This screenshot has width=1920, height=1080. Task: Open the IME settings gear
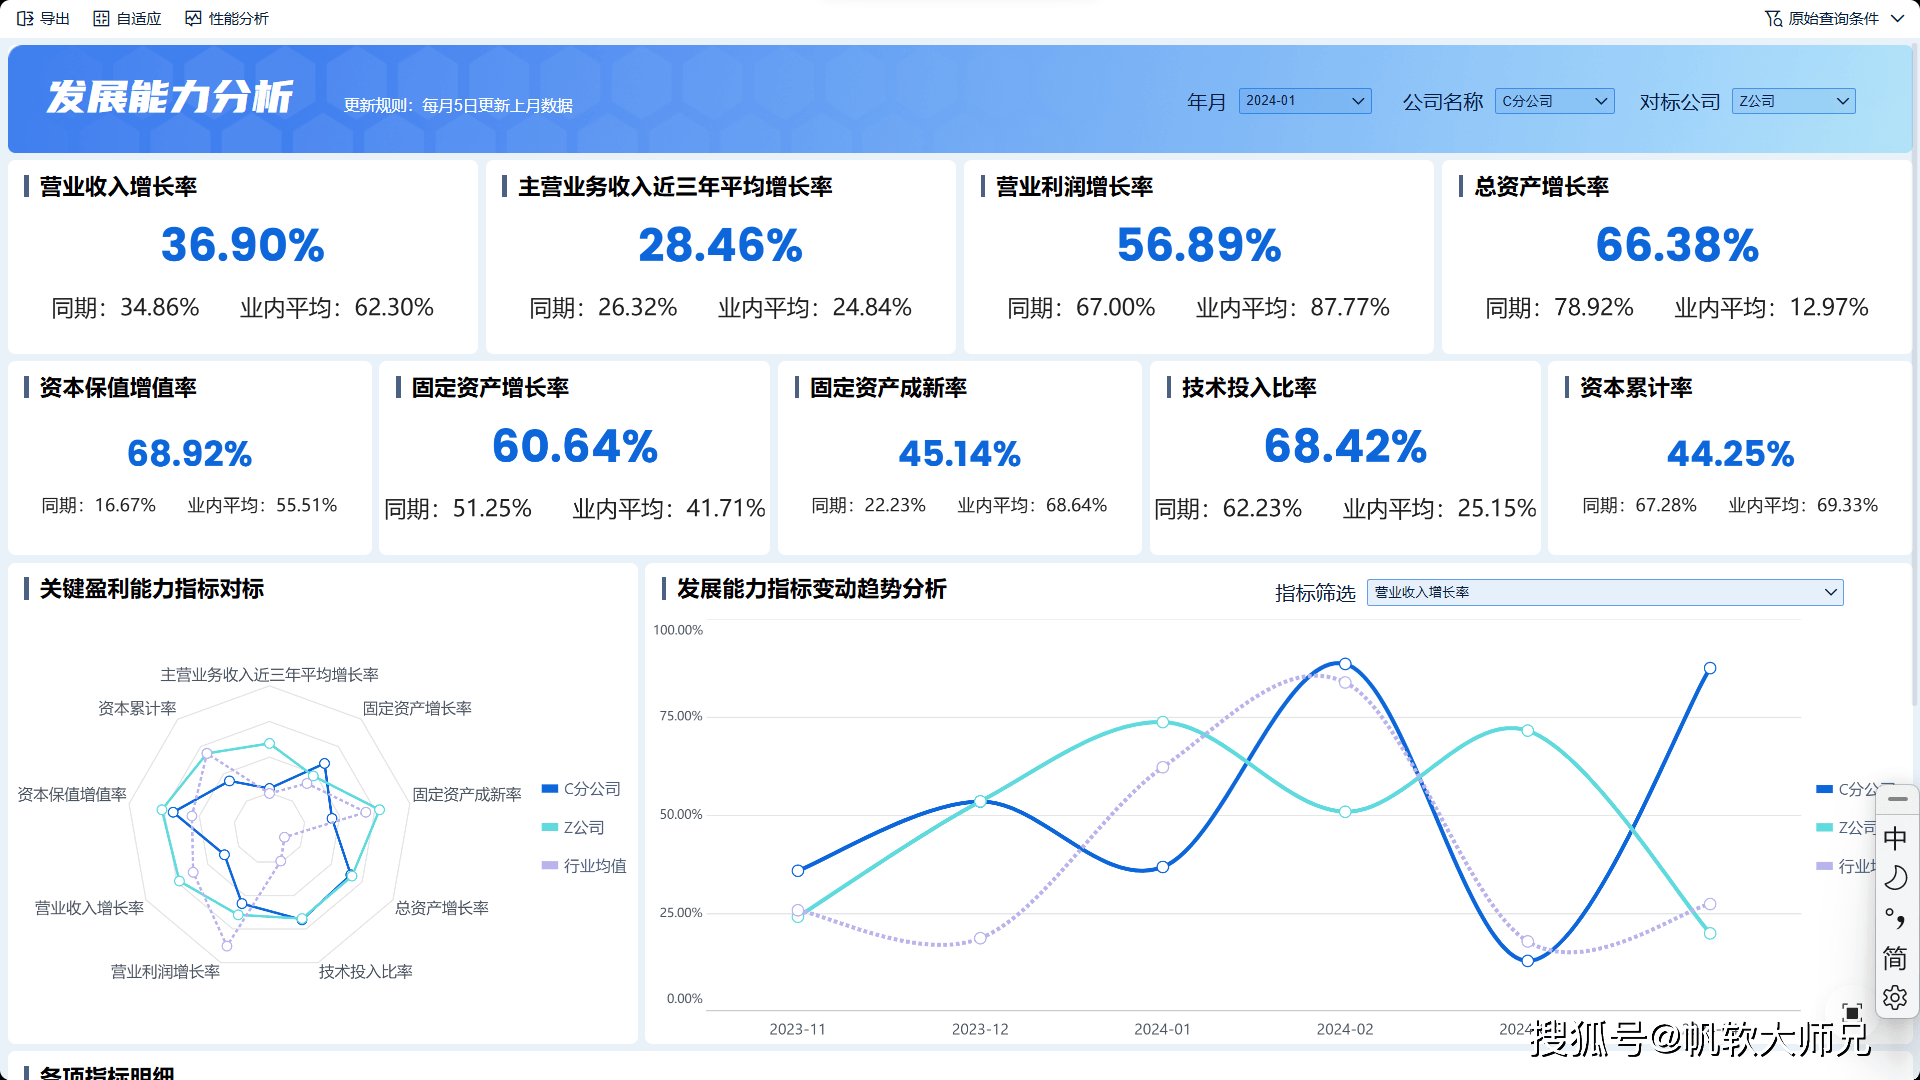[x=1895, y=997]
